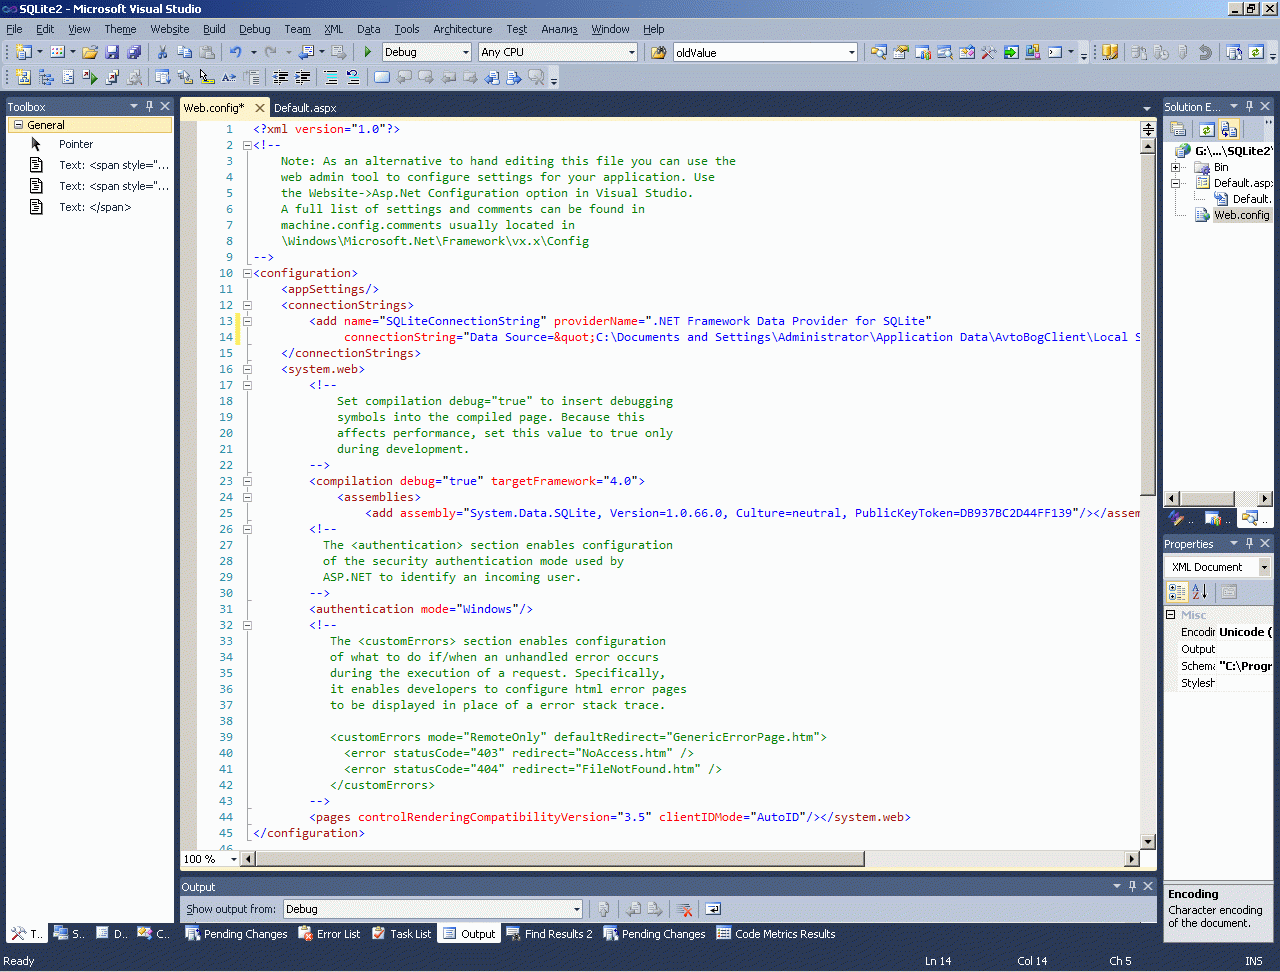The width and height of the screenshot is (1280, 972).
Task: Collapse the Misc category in Properties
Action: point(1171,615)
